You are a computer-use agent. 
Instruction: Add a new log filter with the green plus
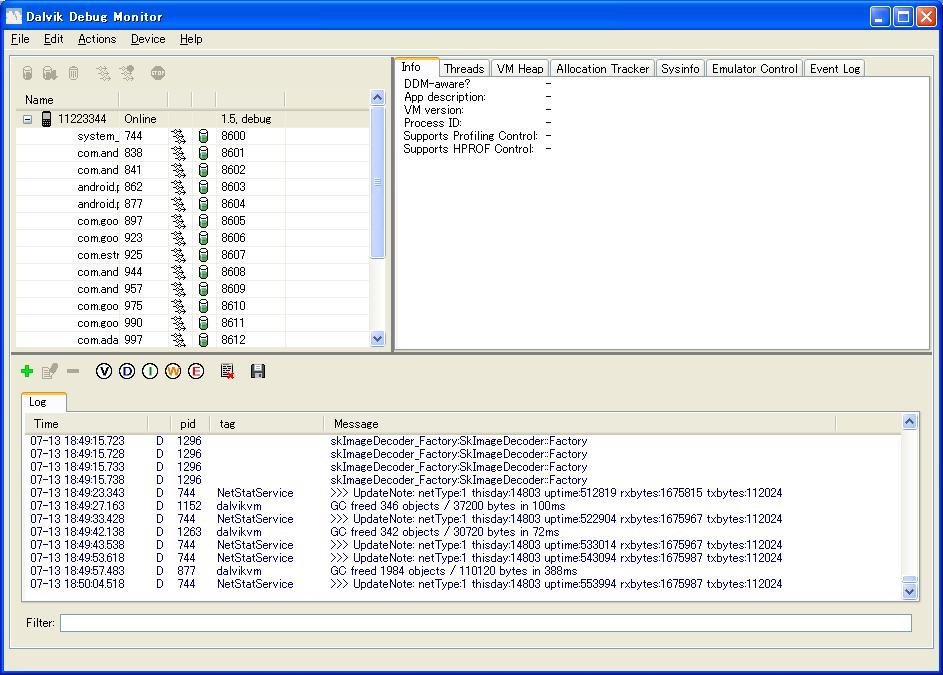click(27, 371)
